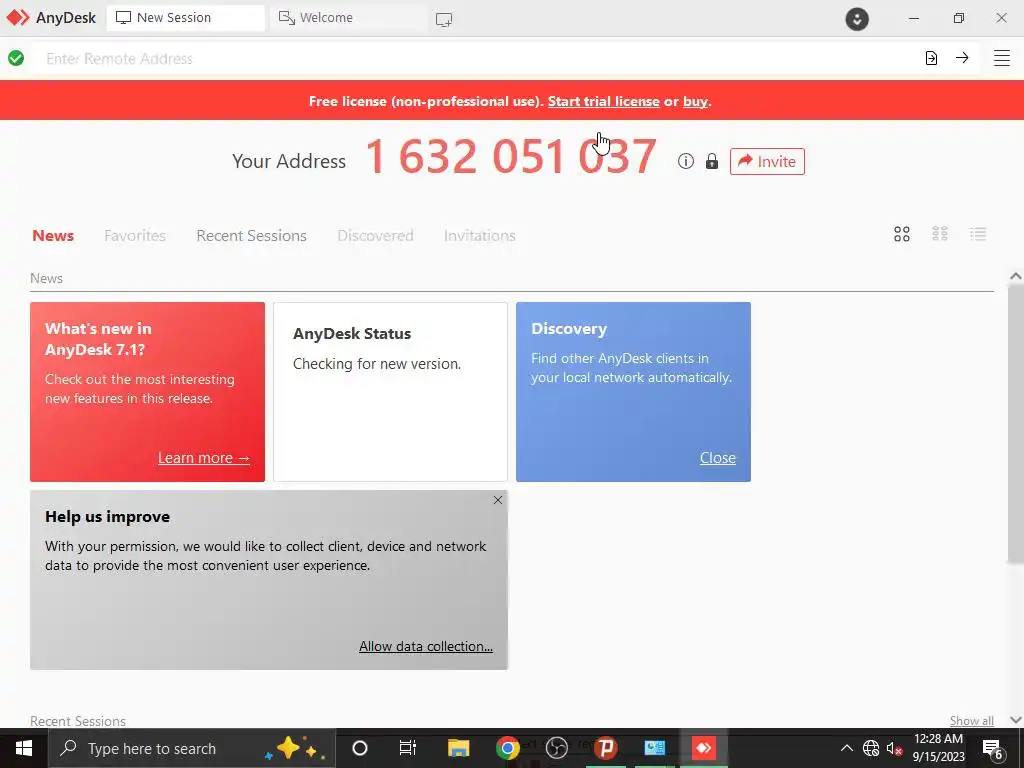Open File Explorer from taskbar
This screenshot has height=768, width=1024.
[x=458, y=748]
